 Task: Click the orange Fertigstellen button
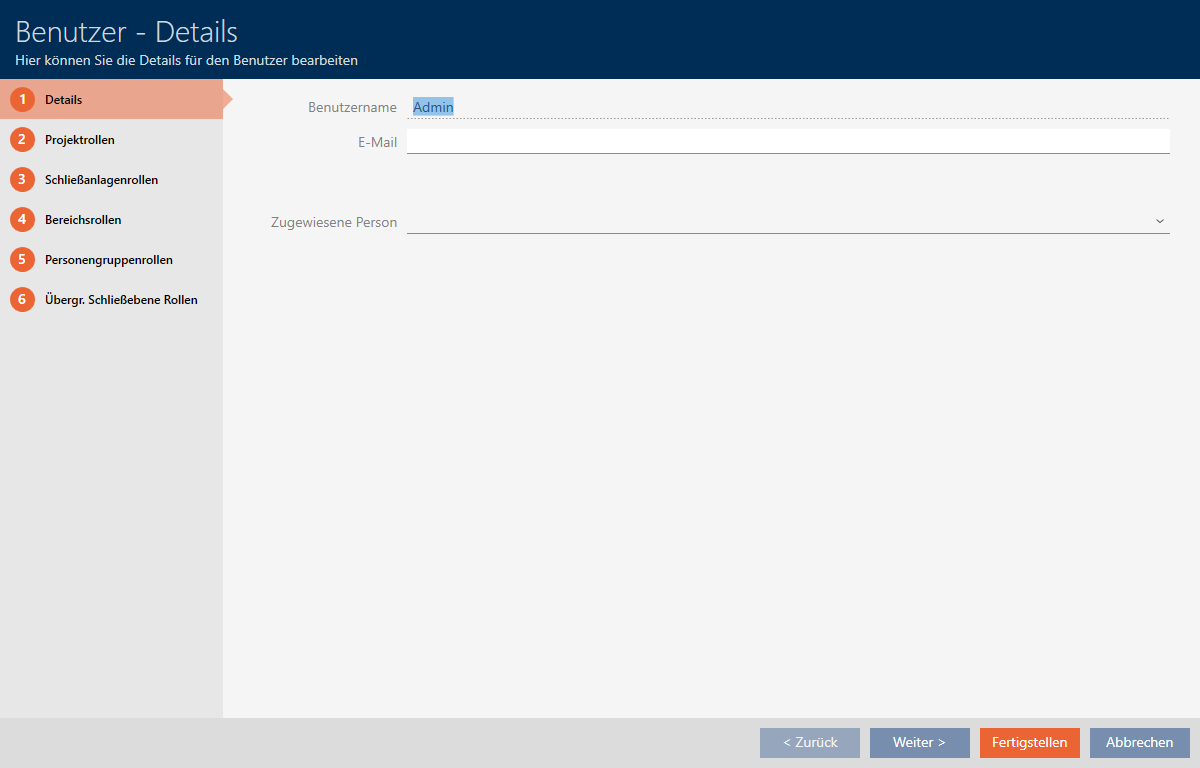pyautogui.click(x=1029, y=743)
